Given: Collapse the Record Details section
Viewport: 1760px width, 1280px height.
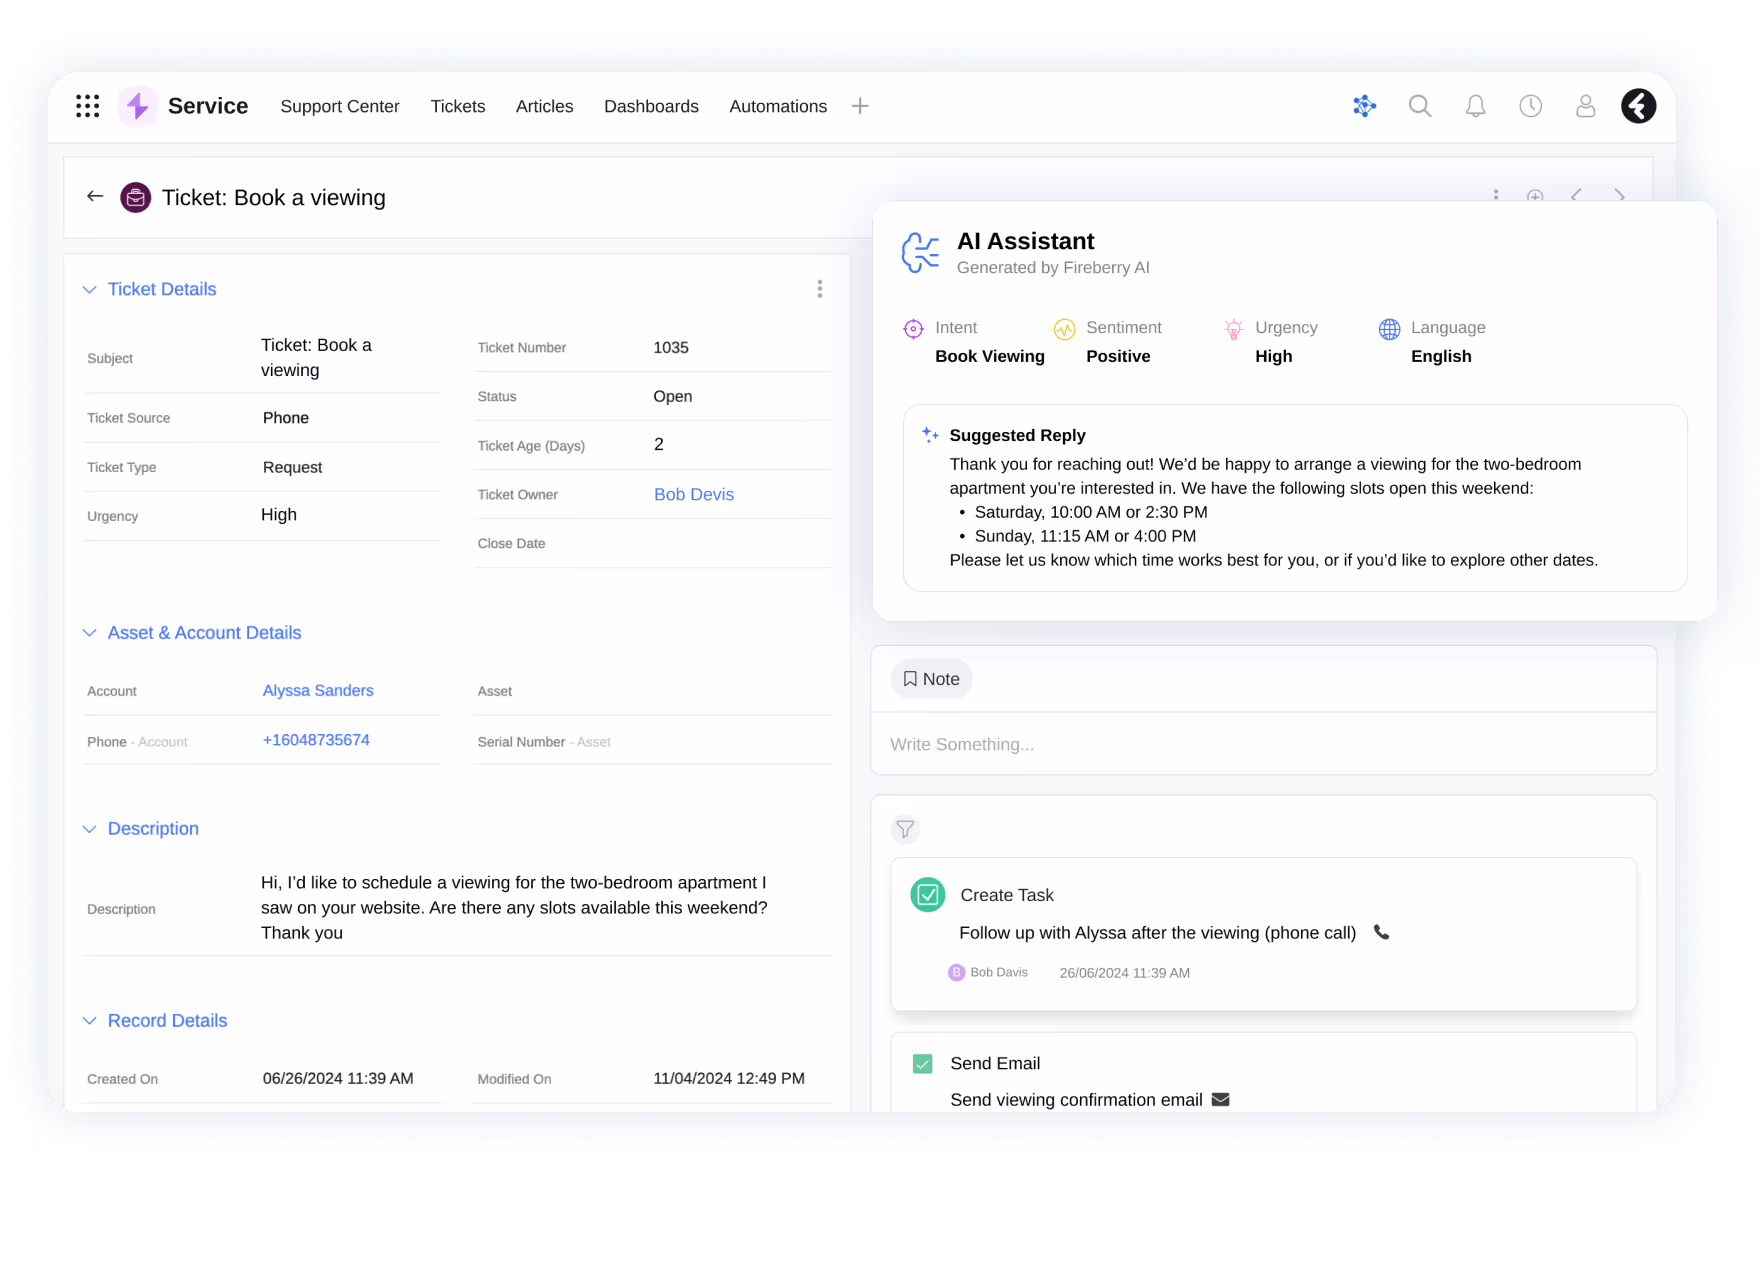Looking at the screenshot, I should coord(89,1021).
